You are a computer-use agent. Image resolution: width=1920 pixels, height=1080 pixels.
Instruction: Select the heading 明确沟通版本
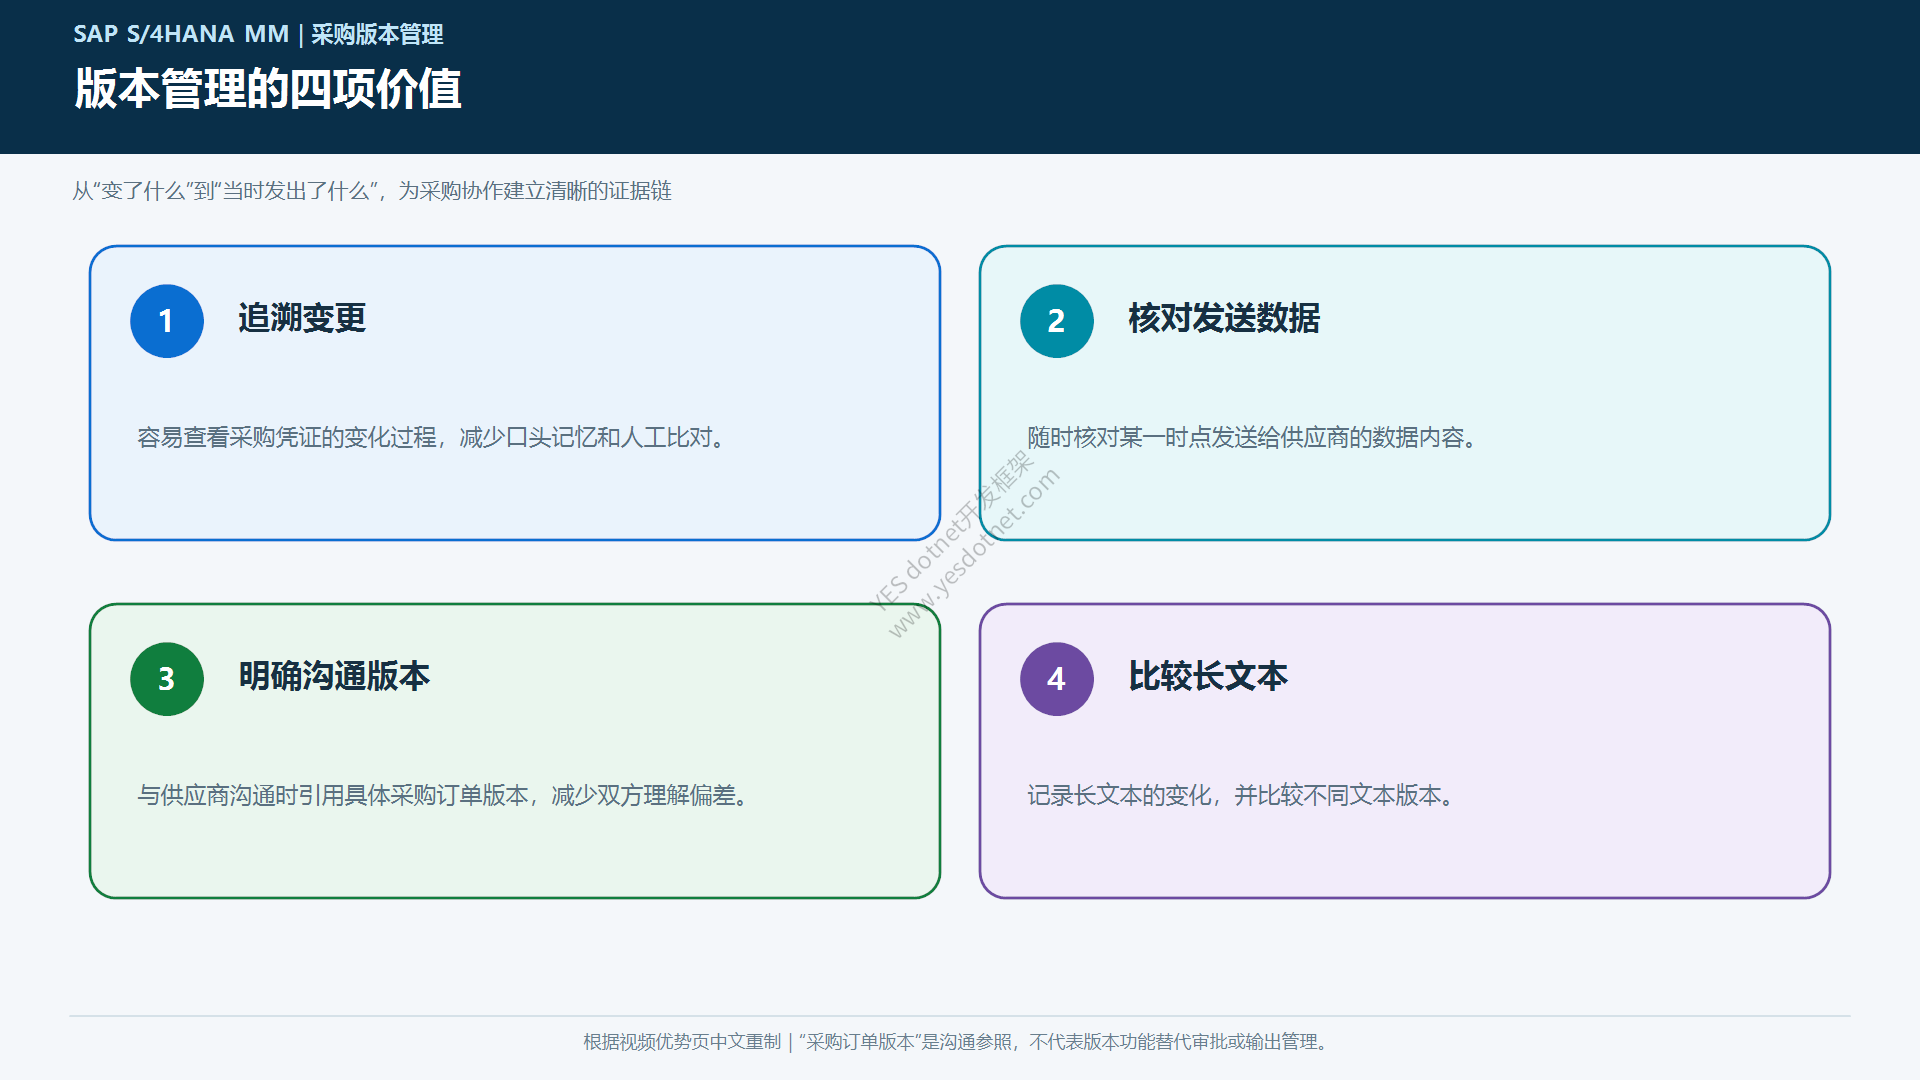[334, 676]
